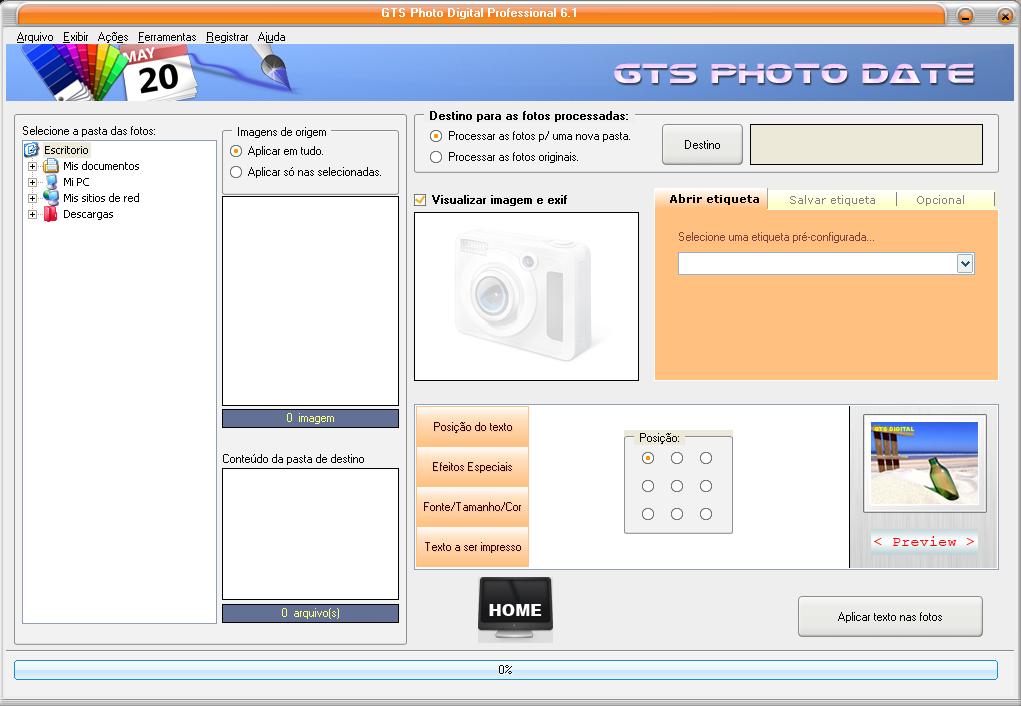Open the 'Posição do texto' section
1021x706 pixels.
(472, 427)
